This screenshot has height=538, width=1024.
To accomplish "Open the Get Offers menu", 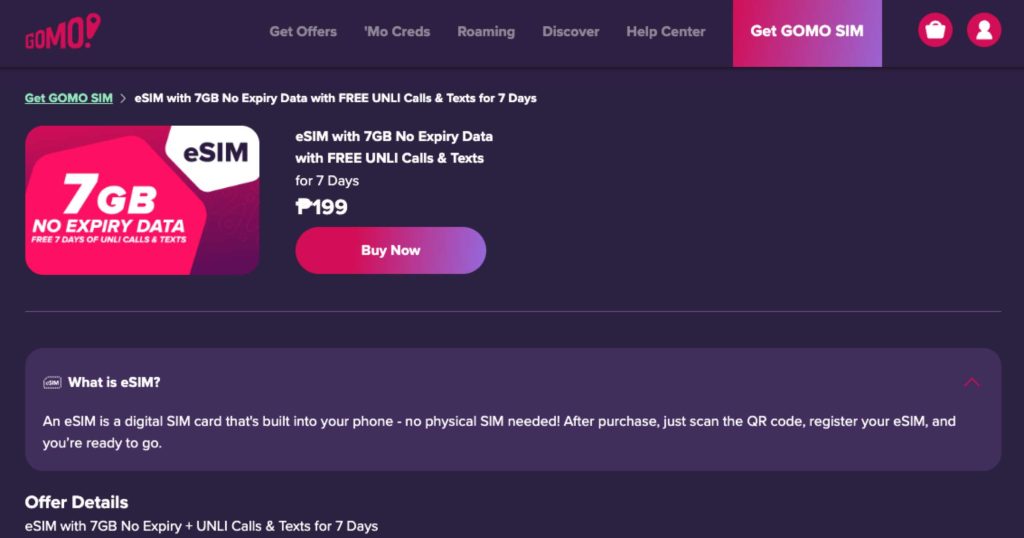I will point(303,31).
